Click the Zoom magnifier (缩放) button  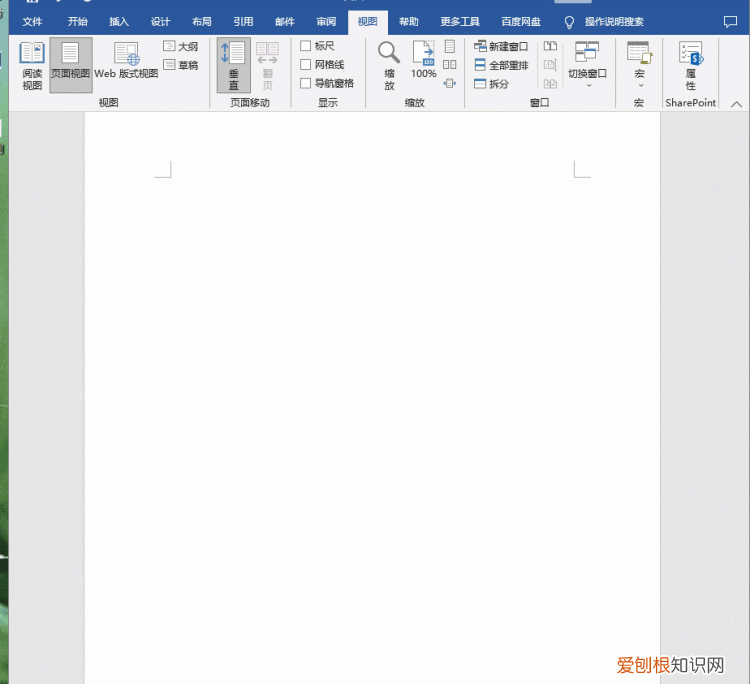click(x=389, y=65)
